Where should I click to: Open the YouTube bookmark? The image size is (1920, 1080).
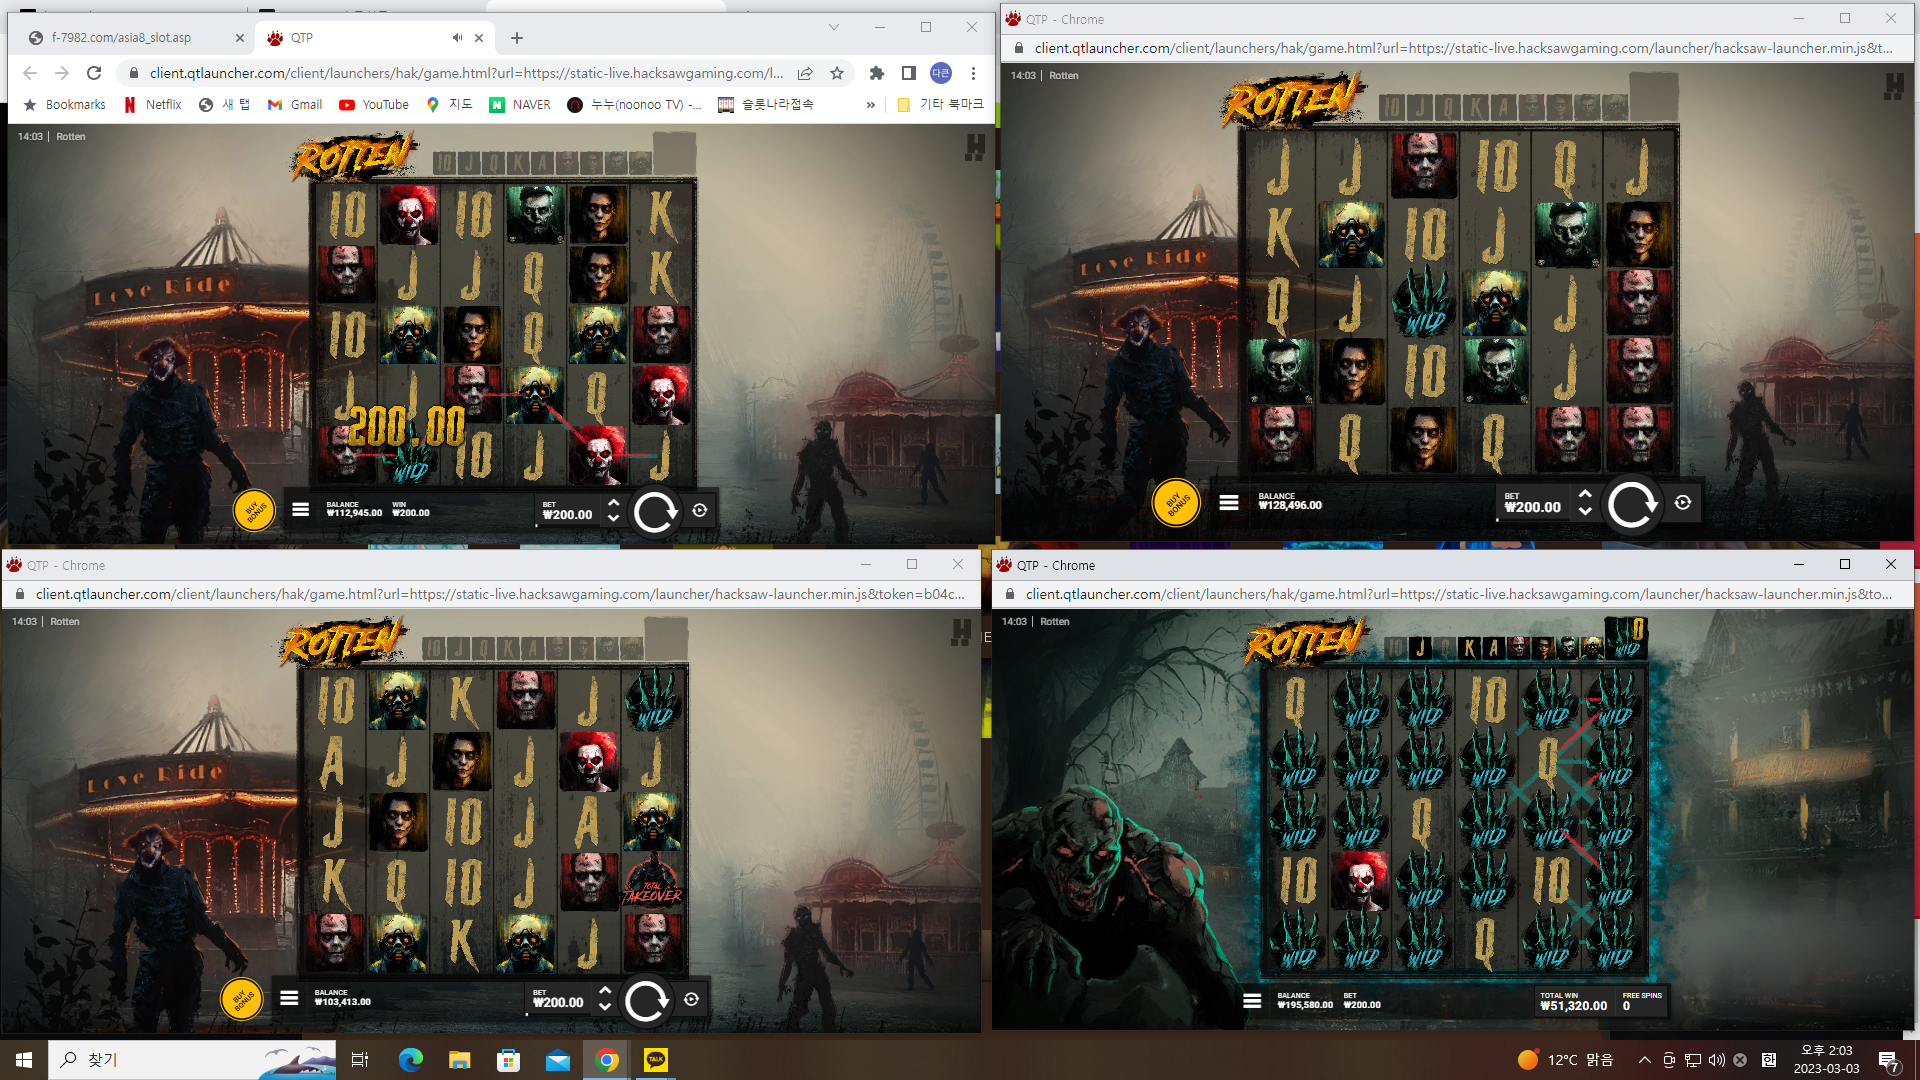tap(374, 105)
